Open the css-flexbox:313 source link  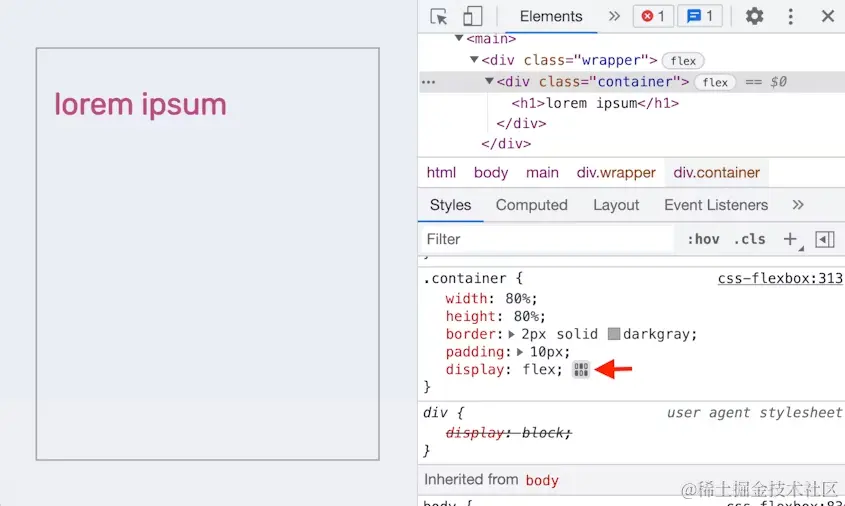click(780, 278)
